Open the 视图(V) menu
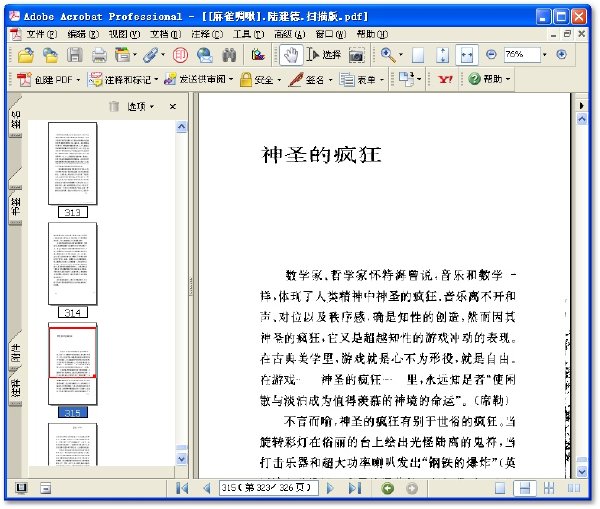This screenshot has width=600, height=509. pos(124,34)
